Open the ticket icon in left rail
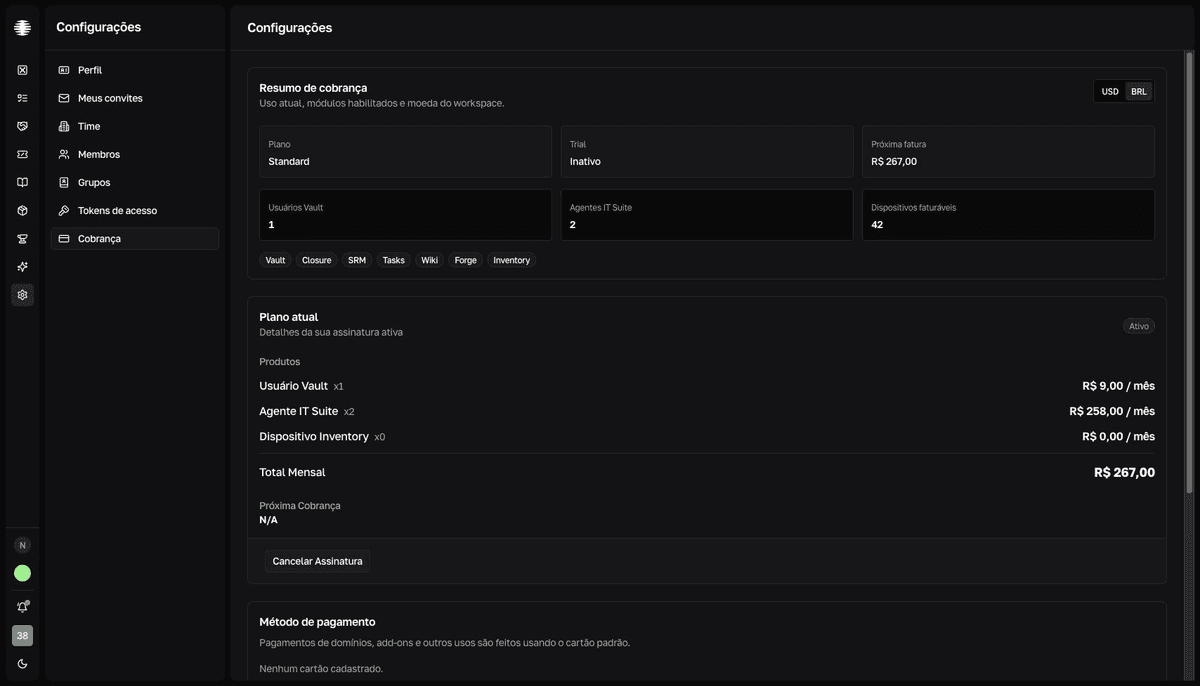Viewport: 1200px width, 686px height. [x=22, y=154]
